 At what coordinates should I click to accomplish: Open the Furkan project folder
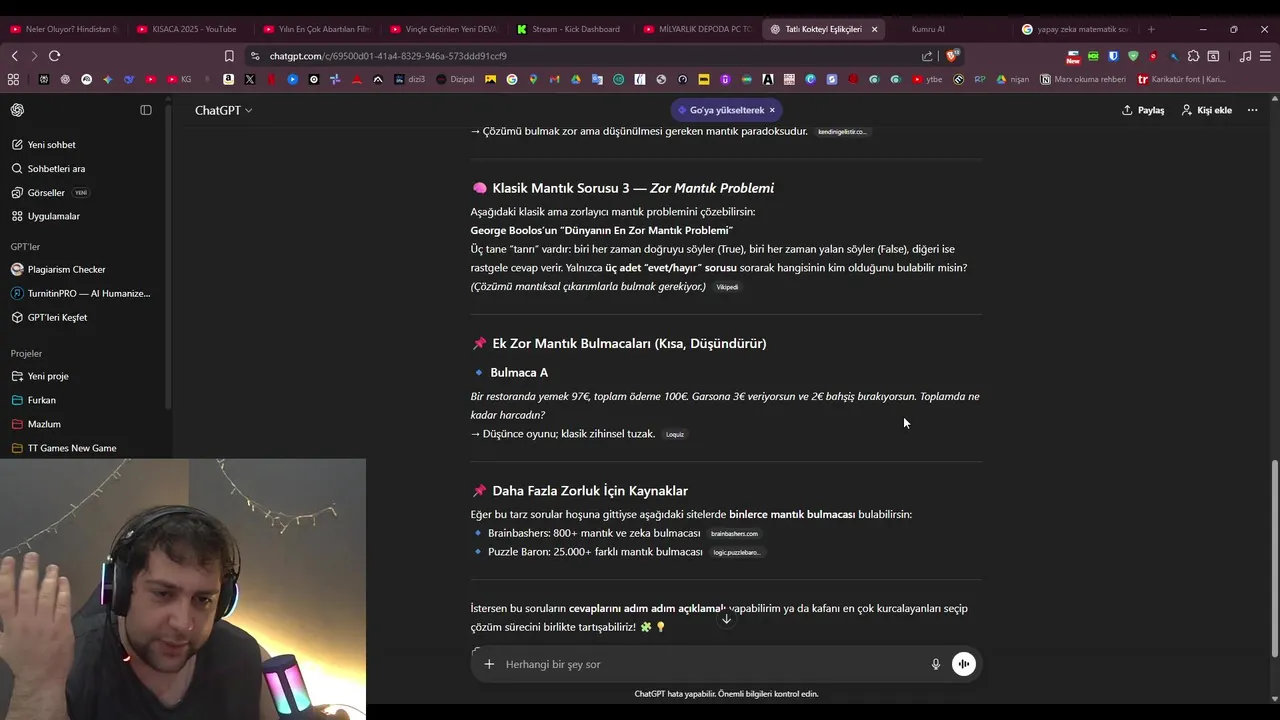click(x=33, y=400)
